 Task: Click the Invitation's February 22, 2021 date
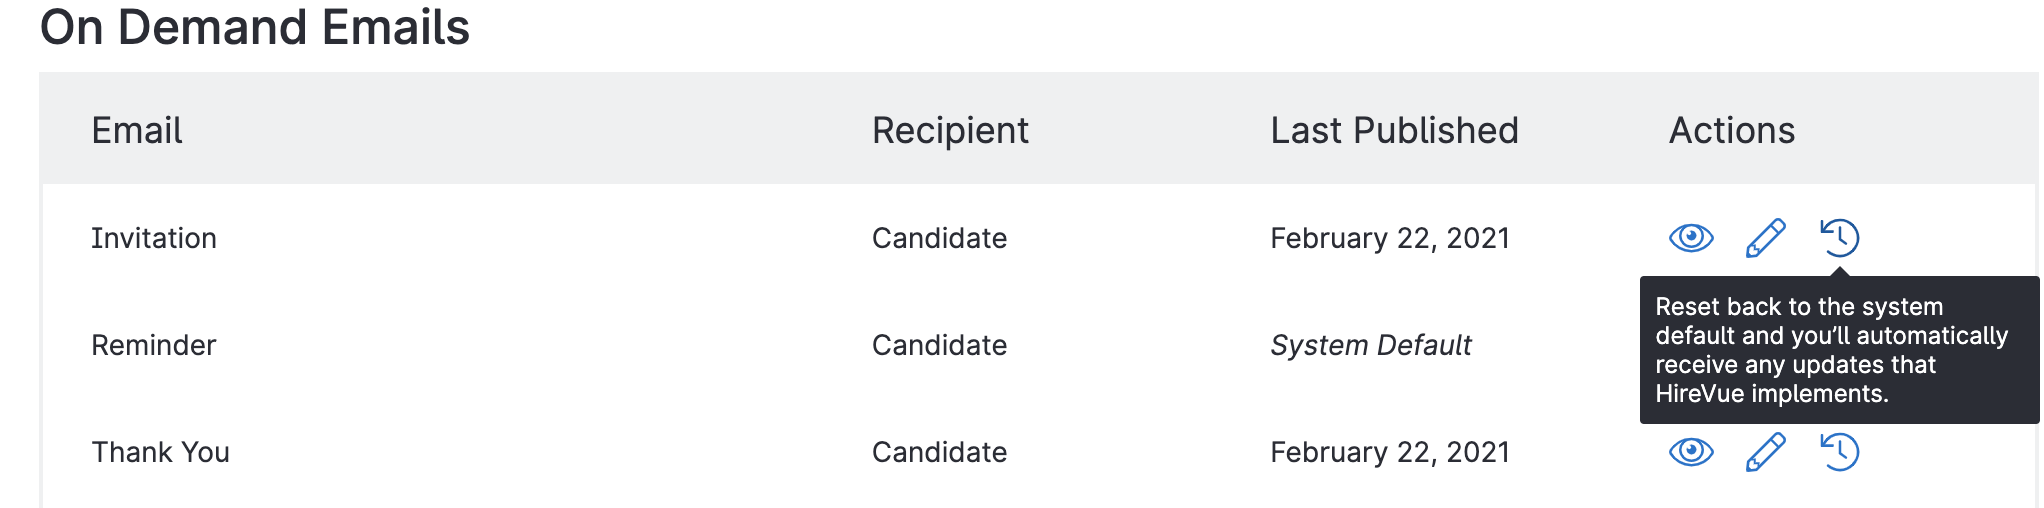[x=1390, y=238]
